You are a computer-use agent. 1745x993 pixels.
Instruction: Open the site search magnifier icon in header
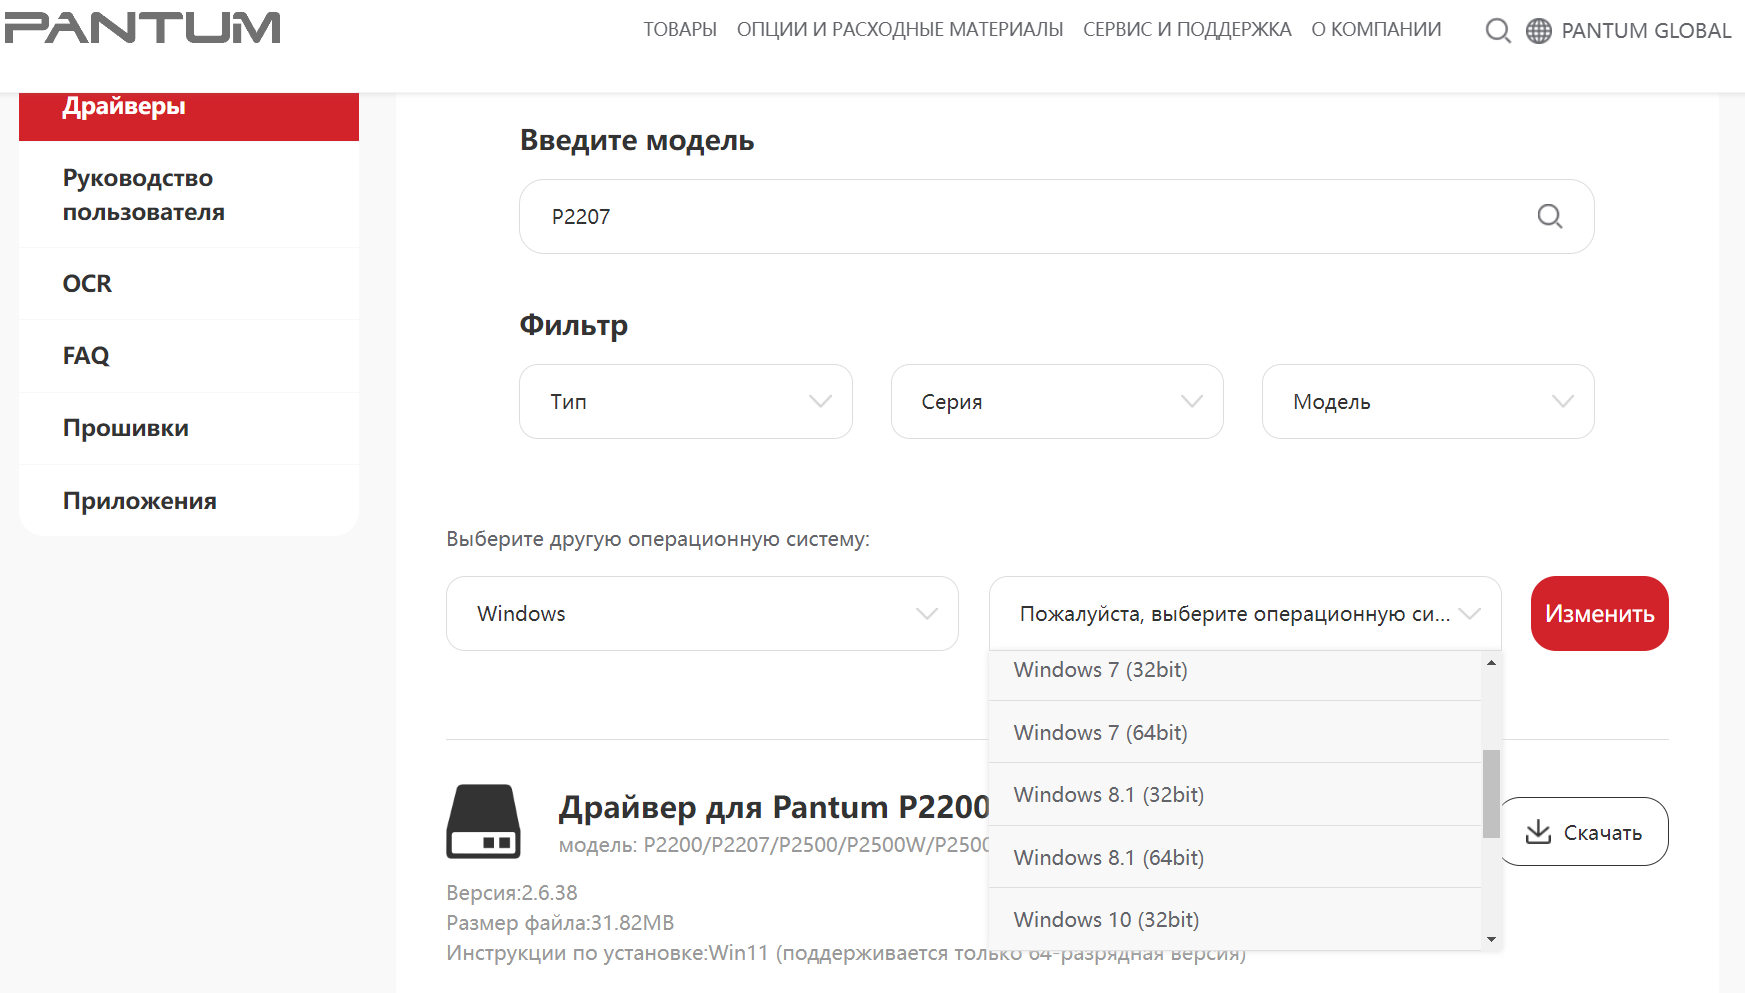1498,31
